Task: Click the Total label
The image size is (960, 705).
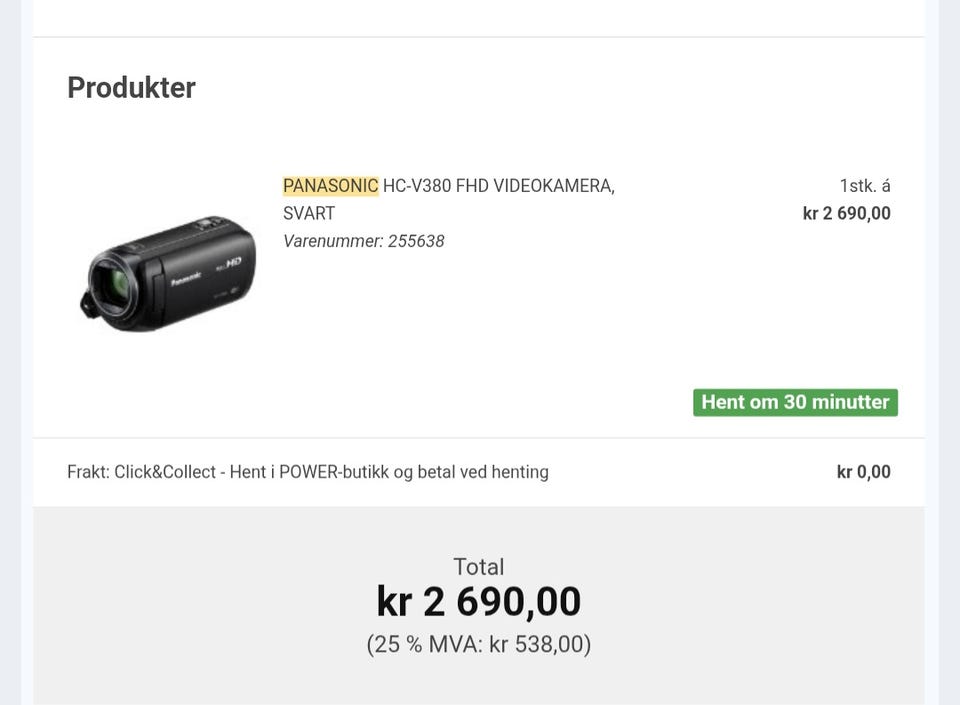Action: (479, 567)
